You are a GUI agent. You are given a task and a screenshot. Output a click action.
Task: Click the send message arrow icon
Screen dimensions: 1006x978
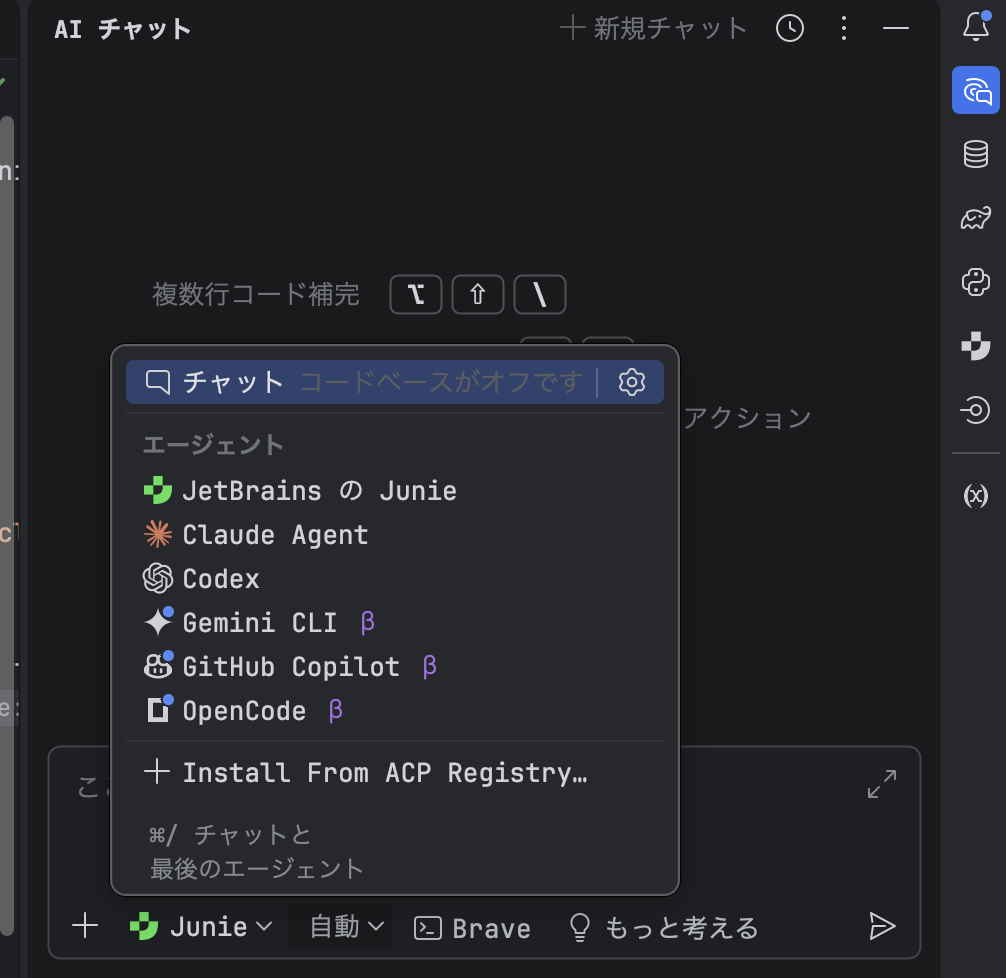point(881,926)
